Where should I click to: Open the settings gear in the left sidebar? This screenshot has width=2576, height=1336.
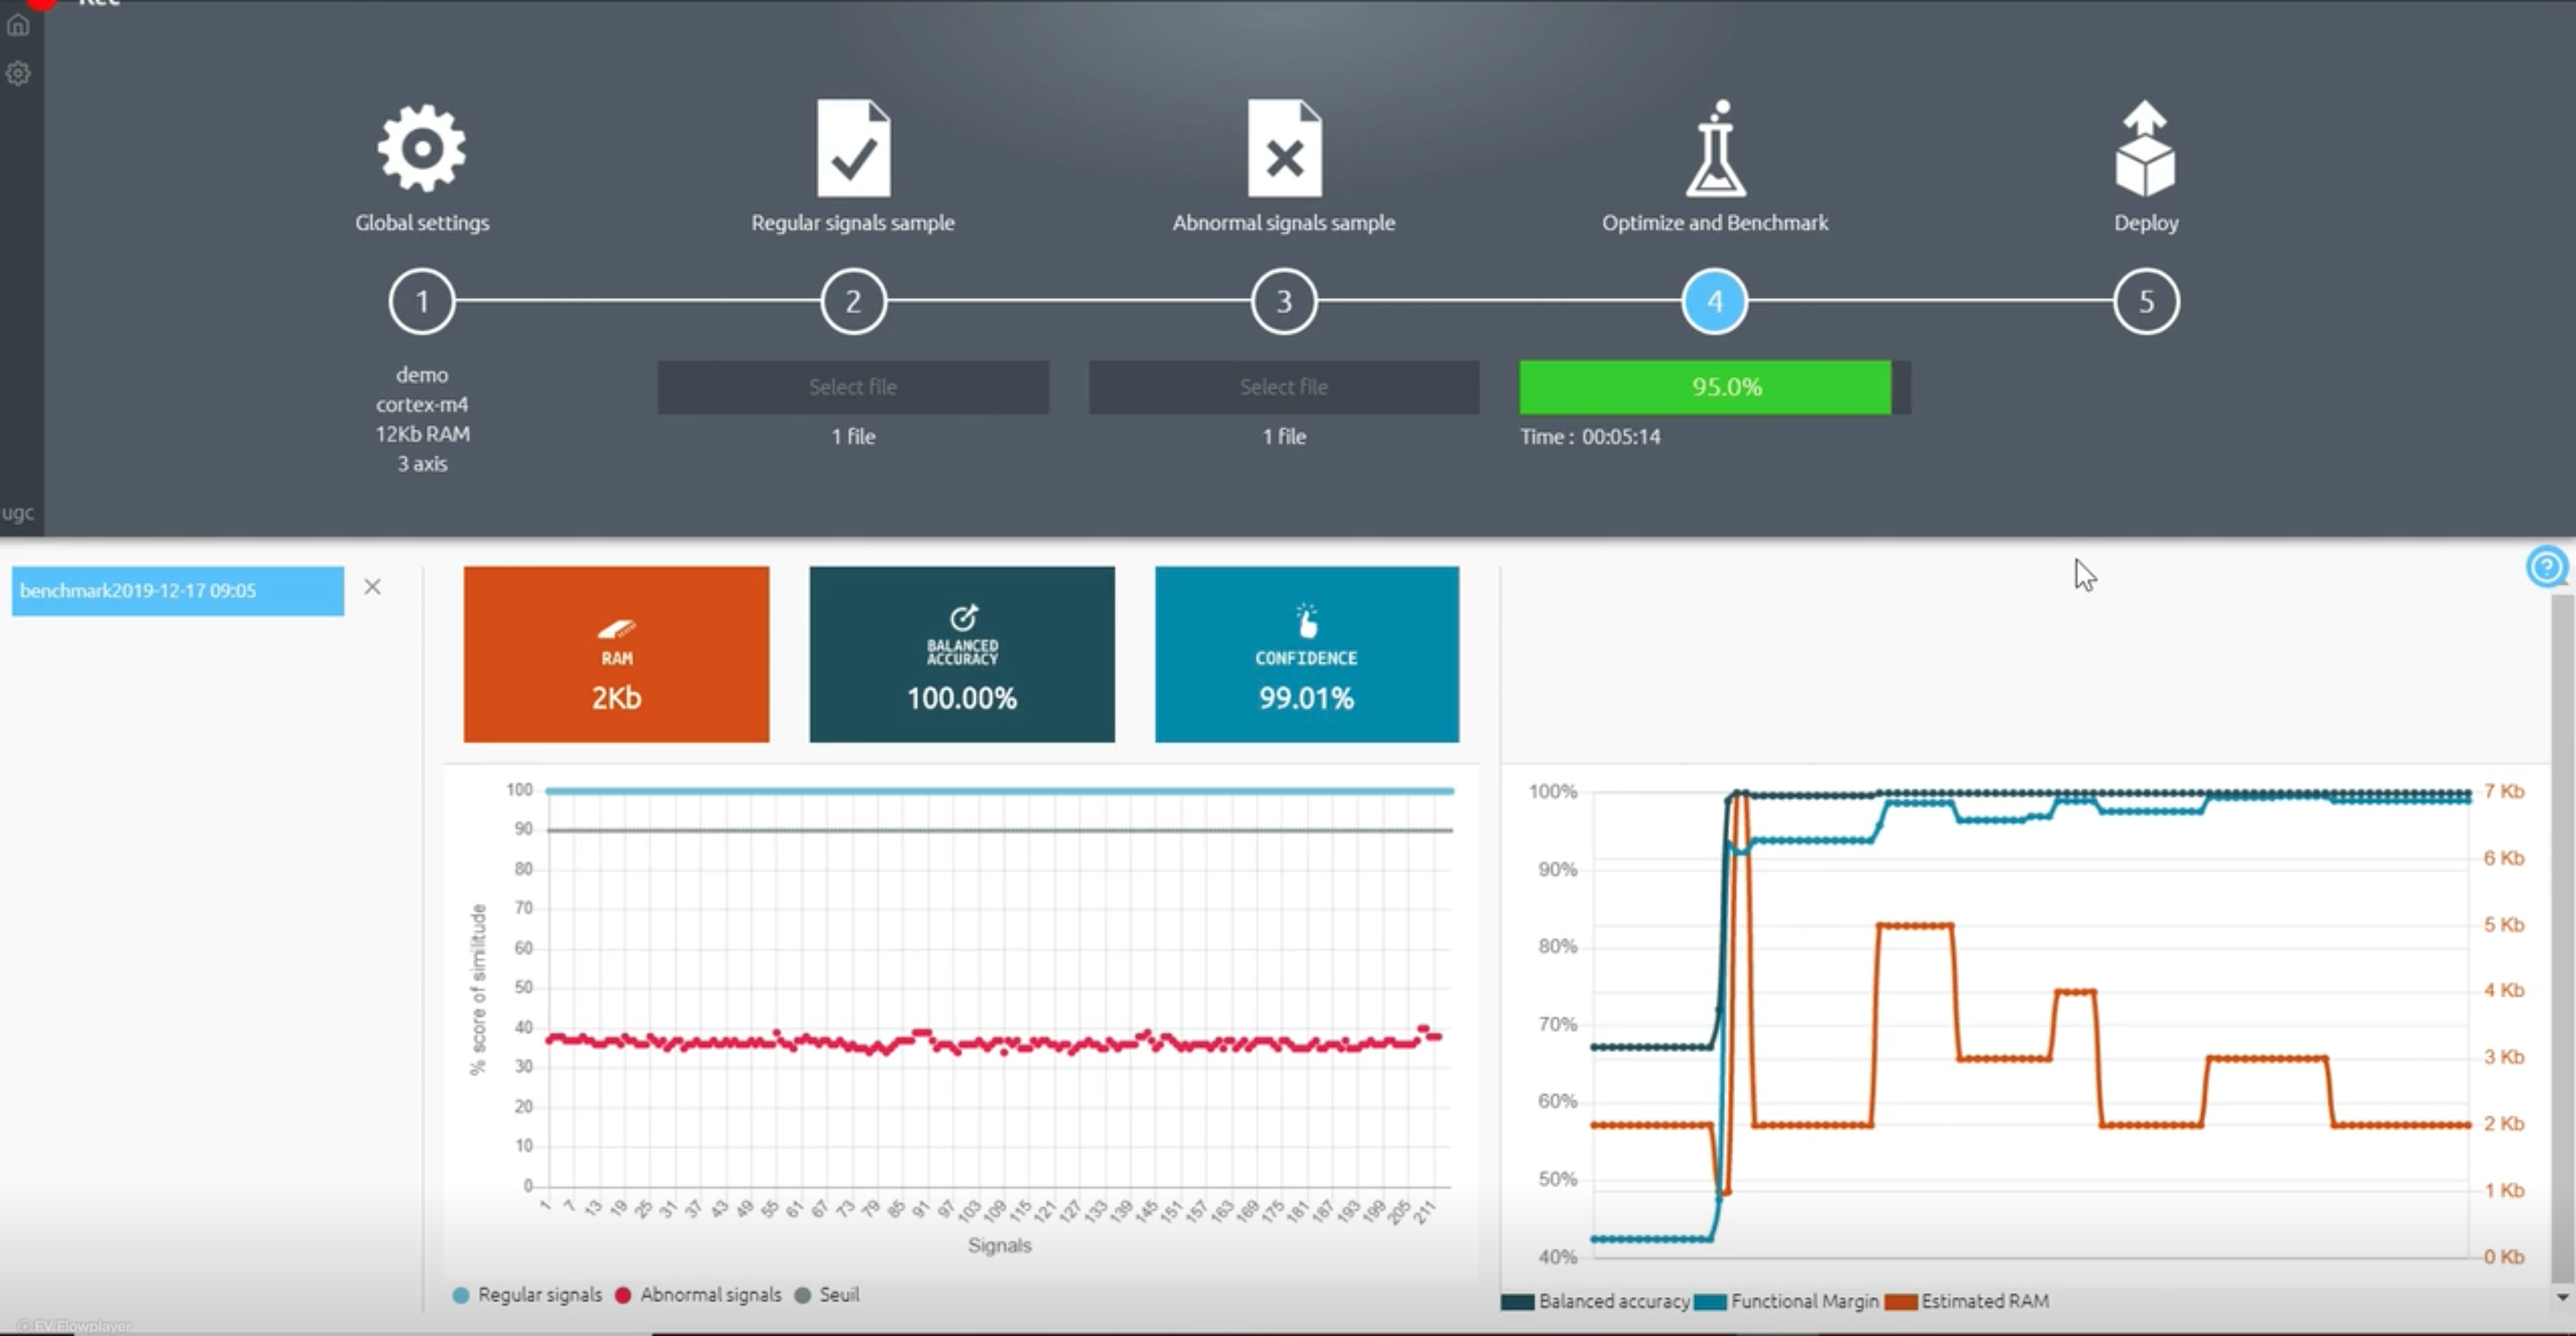point(18,73)
